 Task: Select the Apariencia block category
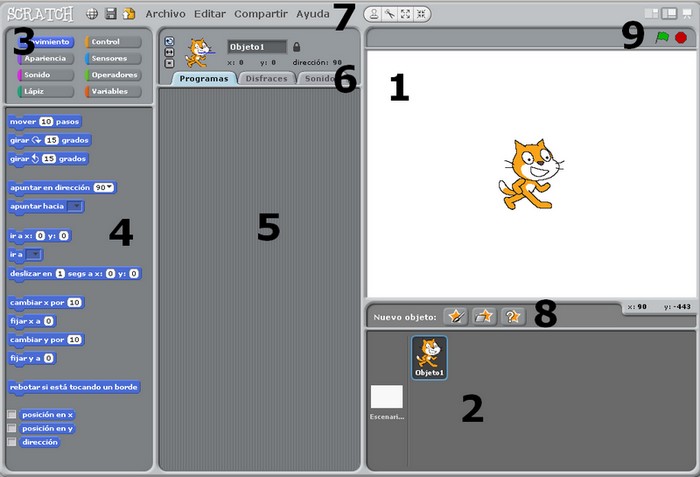tap(46, 58)
